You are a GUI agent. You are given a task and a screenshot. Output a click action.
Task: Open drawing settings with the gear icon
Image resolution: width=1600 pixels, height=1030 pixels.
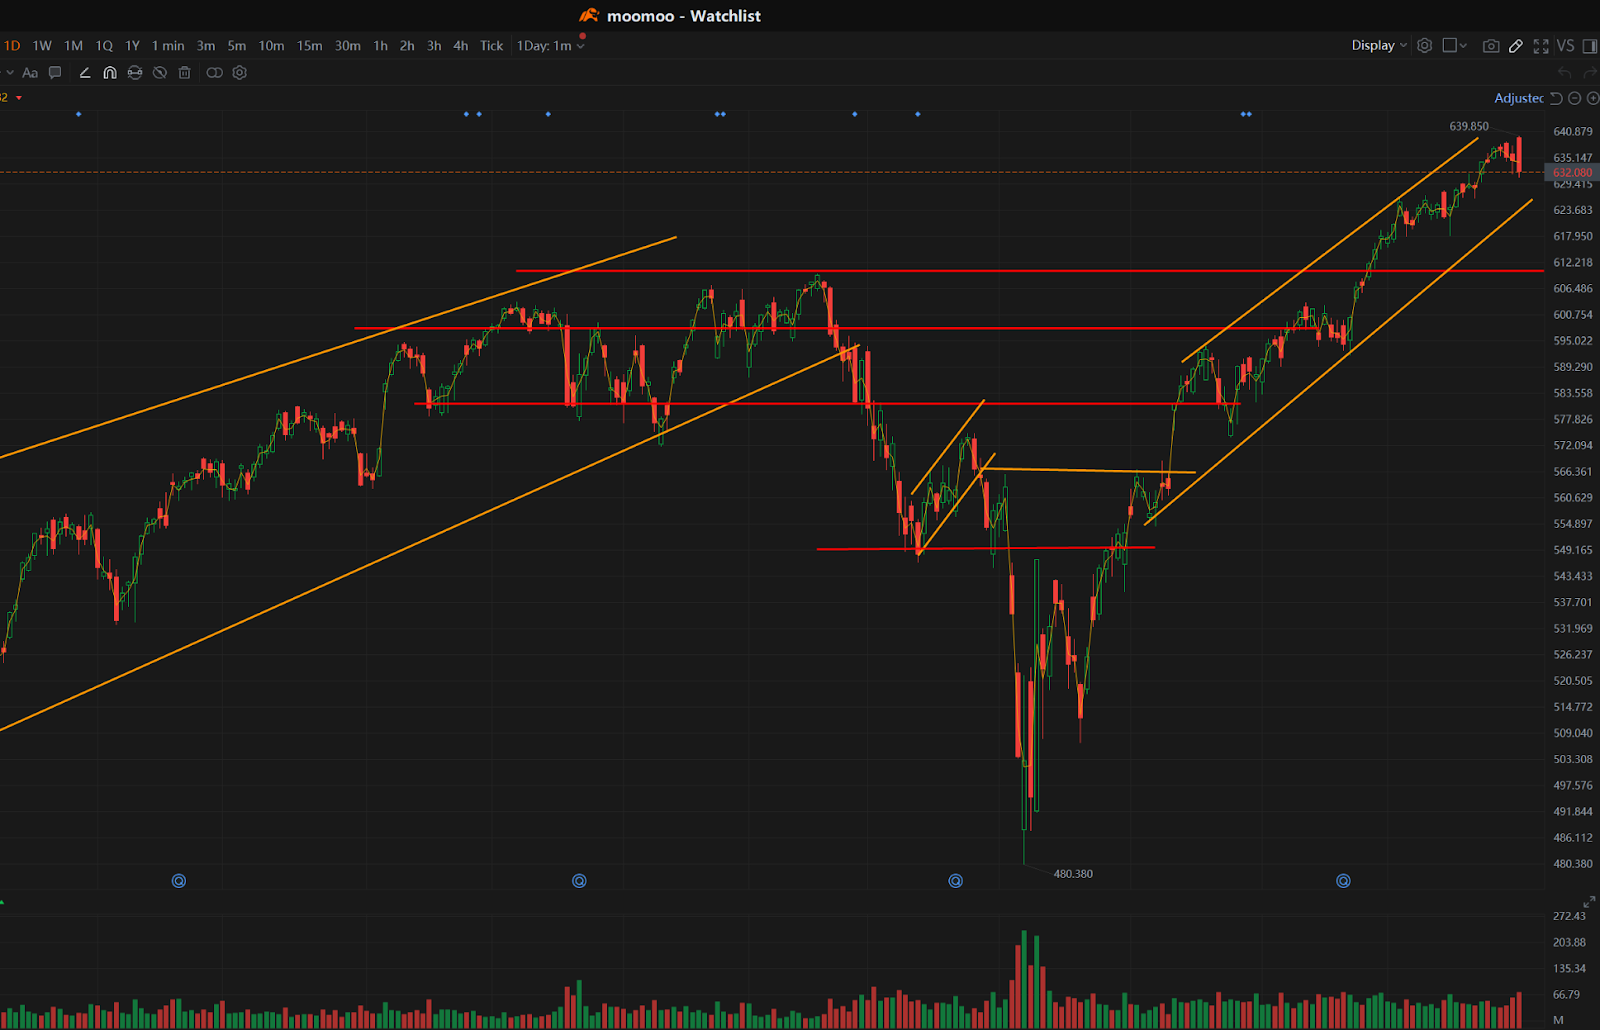pos(239,73)
